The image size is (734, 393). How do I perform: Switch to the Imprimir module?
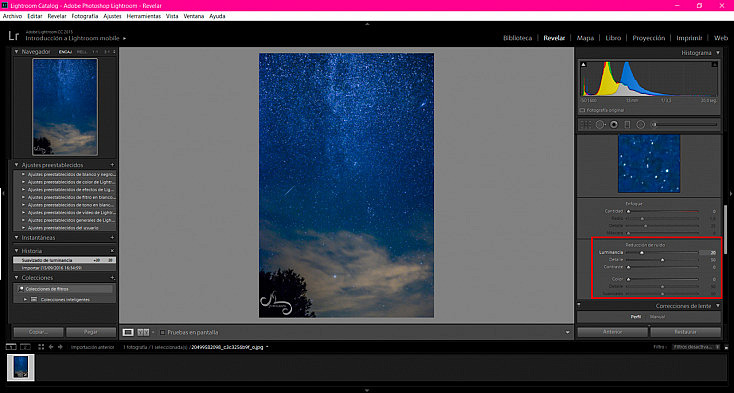(x=689, y=38)
